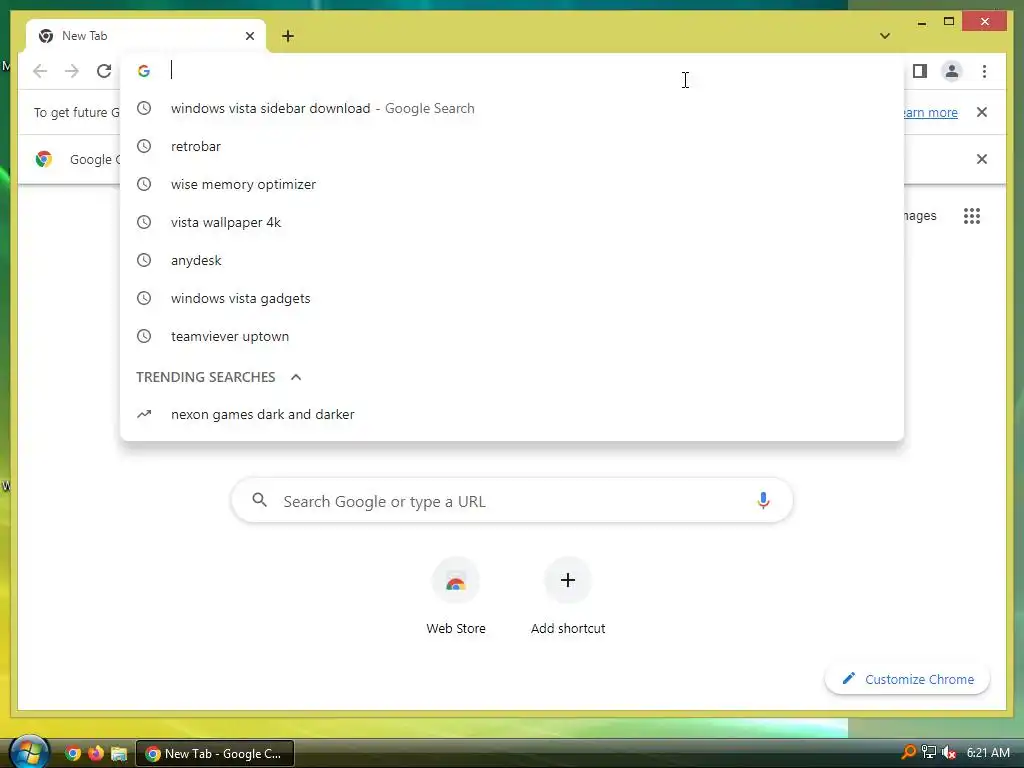Choose 'windows vista sidebar download' suggestion
The height and width of the screenshot is (768, 1024).
pyautogui.click(x=512, y=108)
